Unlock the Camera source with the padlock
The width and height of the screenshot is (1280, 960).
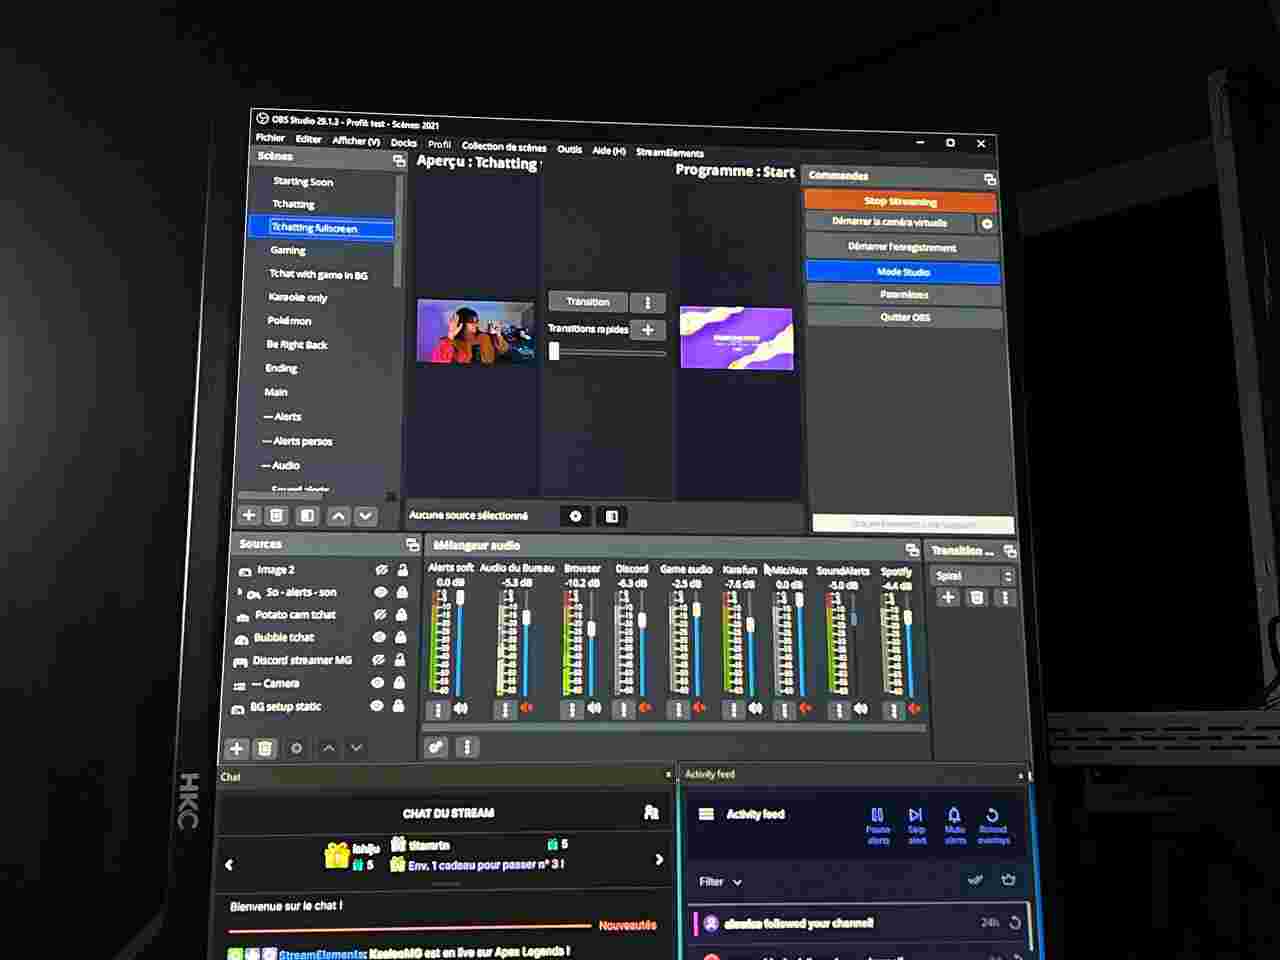pos(399,683)
